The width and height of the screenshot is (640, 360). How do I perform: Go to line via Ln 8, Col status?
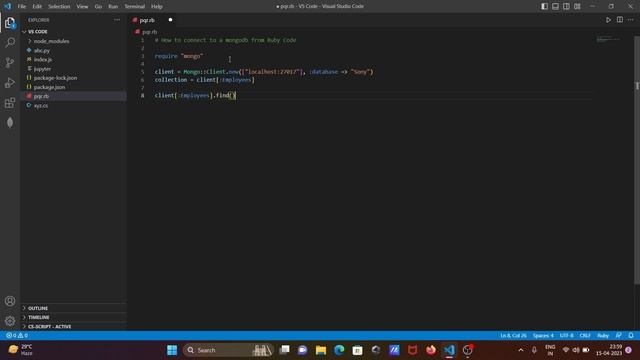click(x=513, y=336)
